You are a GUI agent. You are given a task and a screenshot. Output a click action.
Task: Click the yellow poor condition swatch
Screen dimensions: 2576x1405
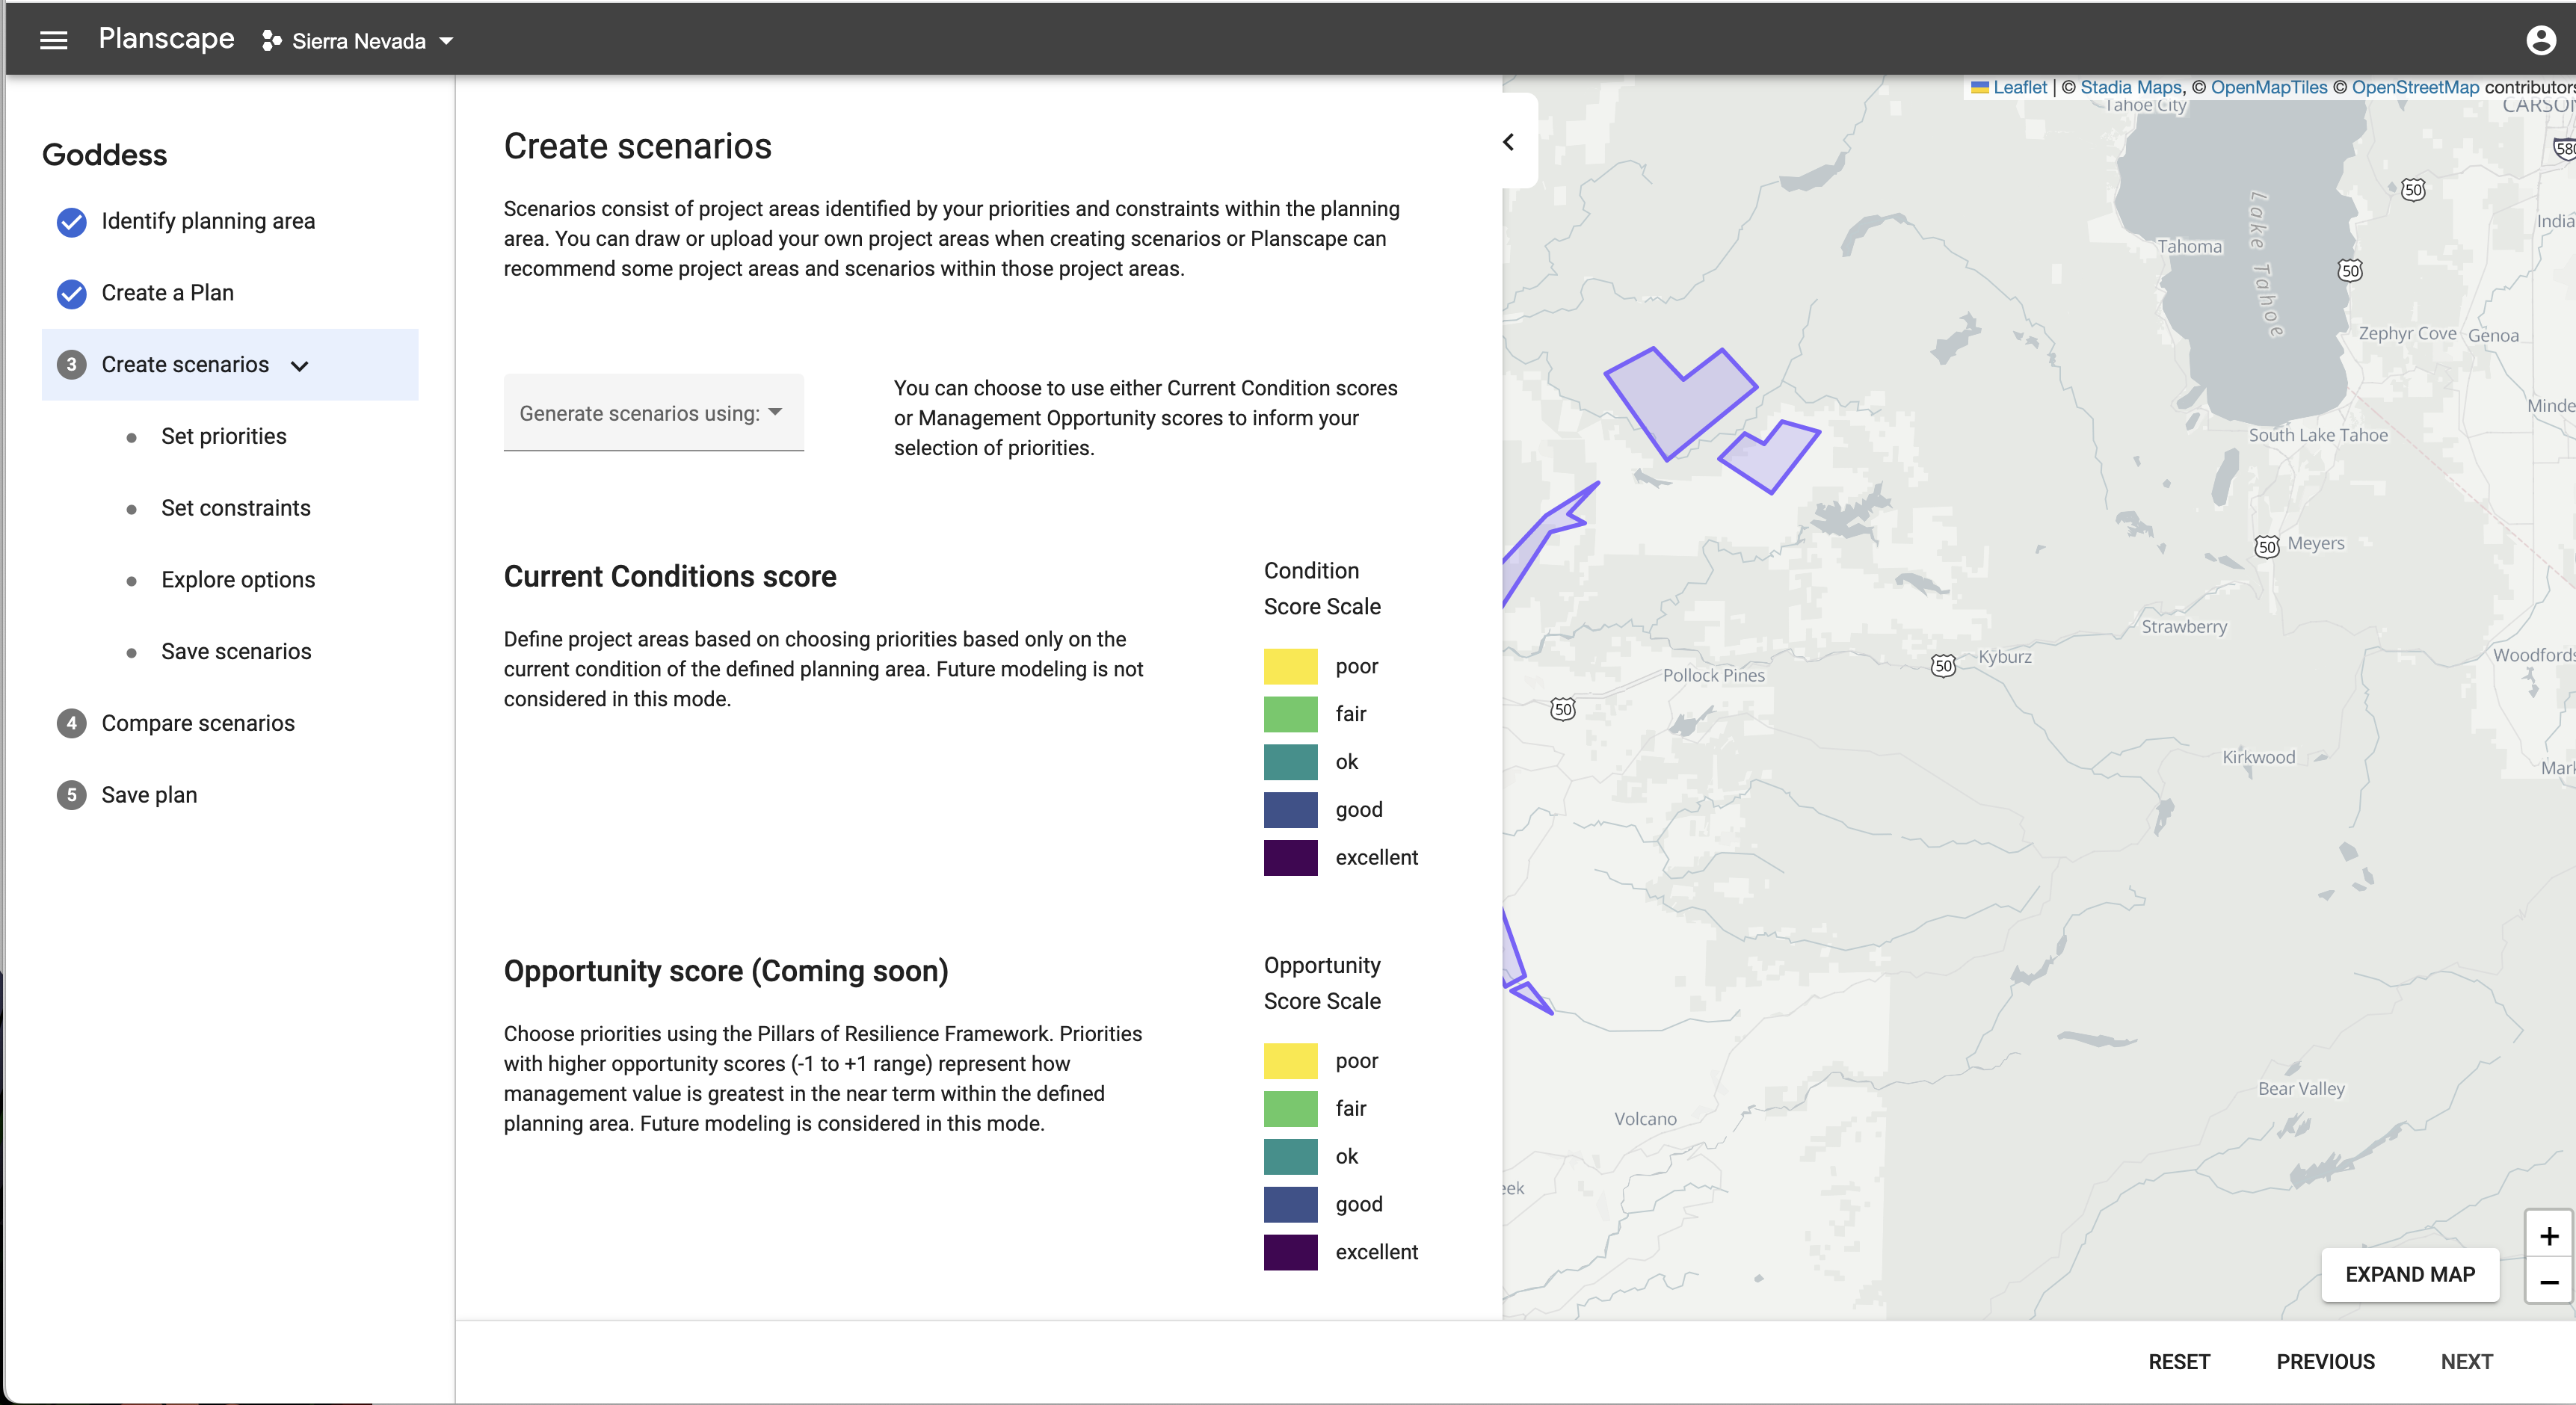(1290, 666)
